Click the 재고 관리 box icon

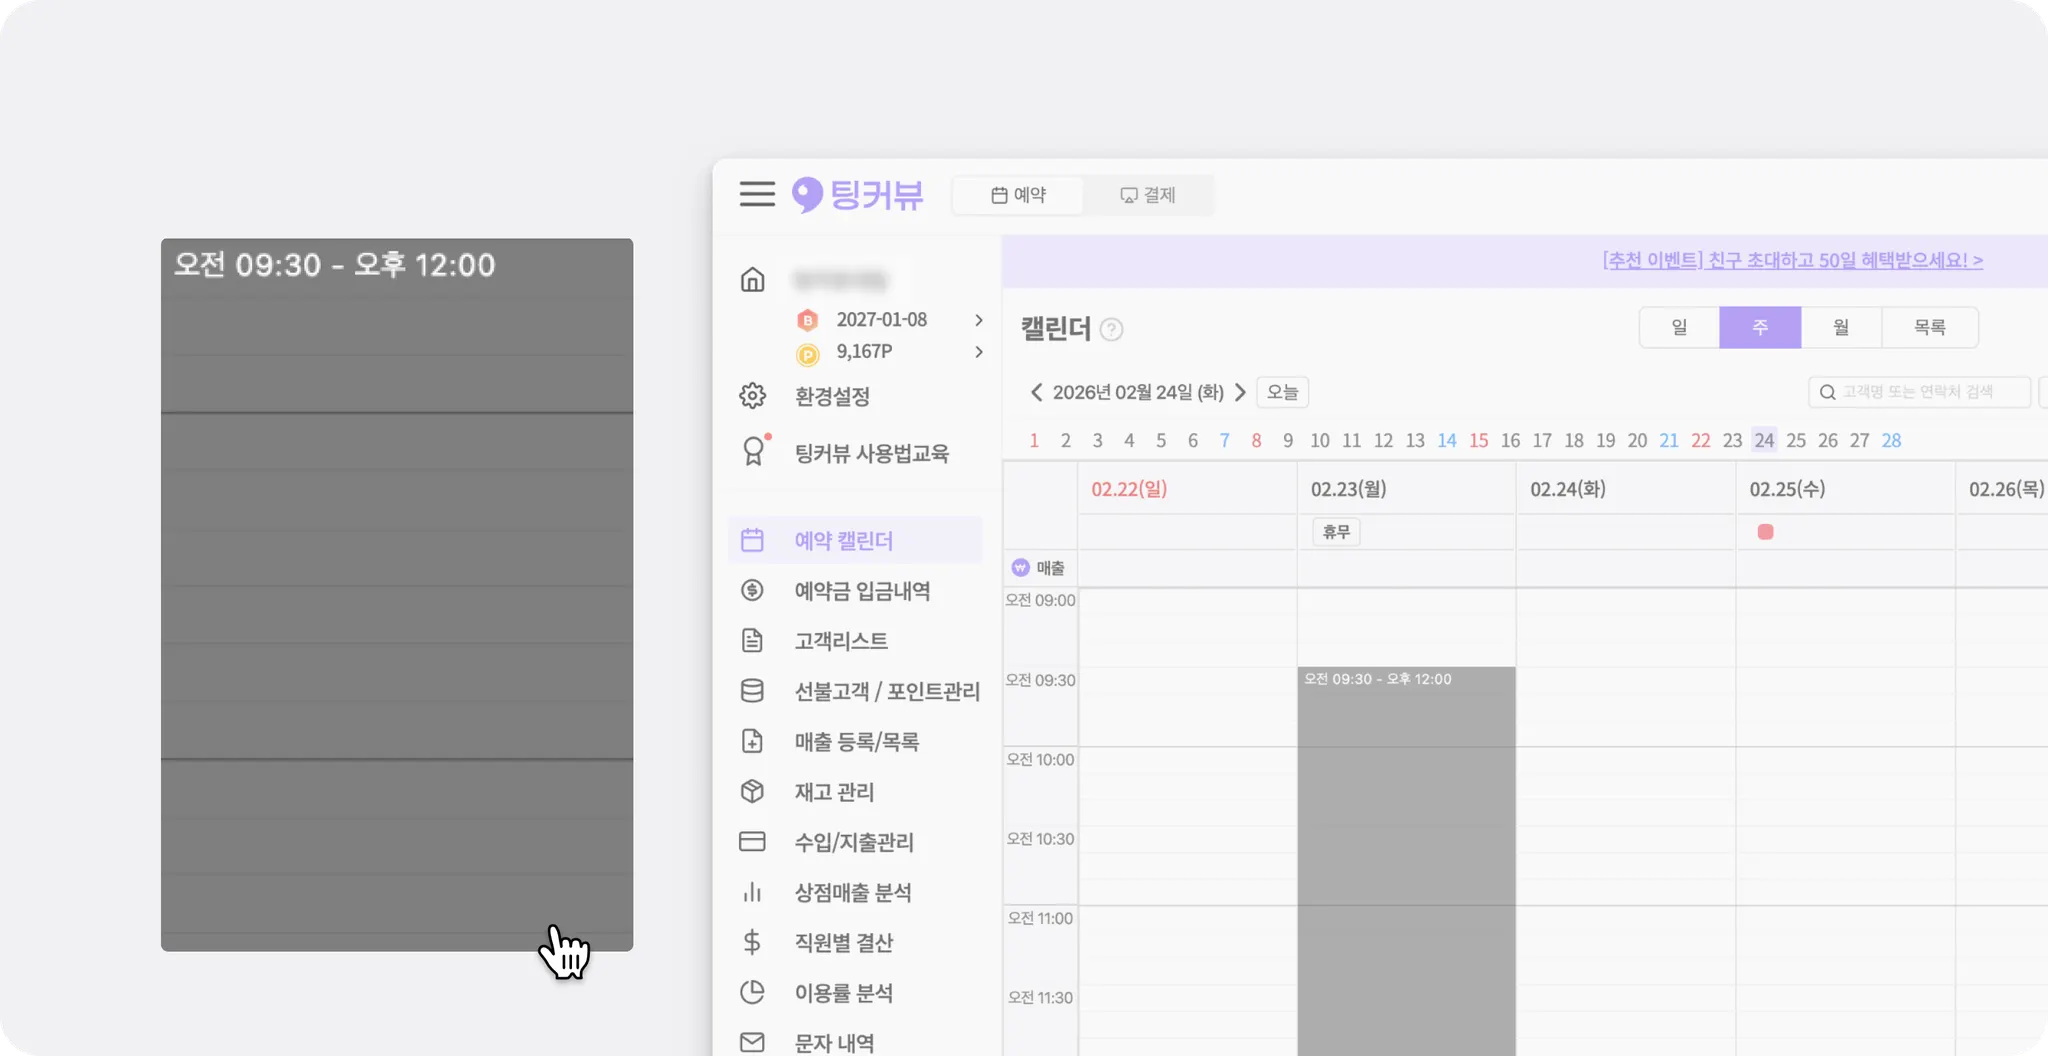click(x=752, y=791)
